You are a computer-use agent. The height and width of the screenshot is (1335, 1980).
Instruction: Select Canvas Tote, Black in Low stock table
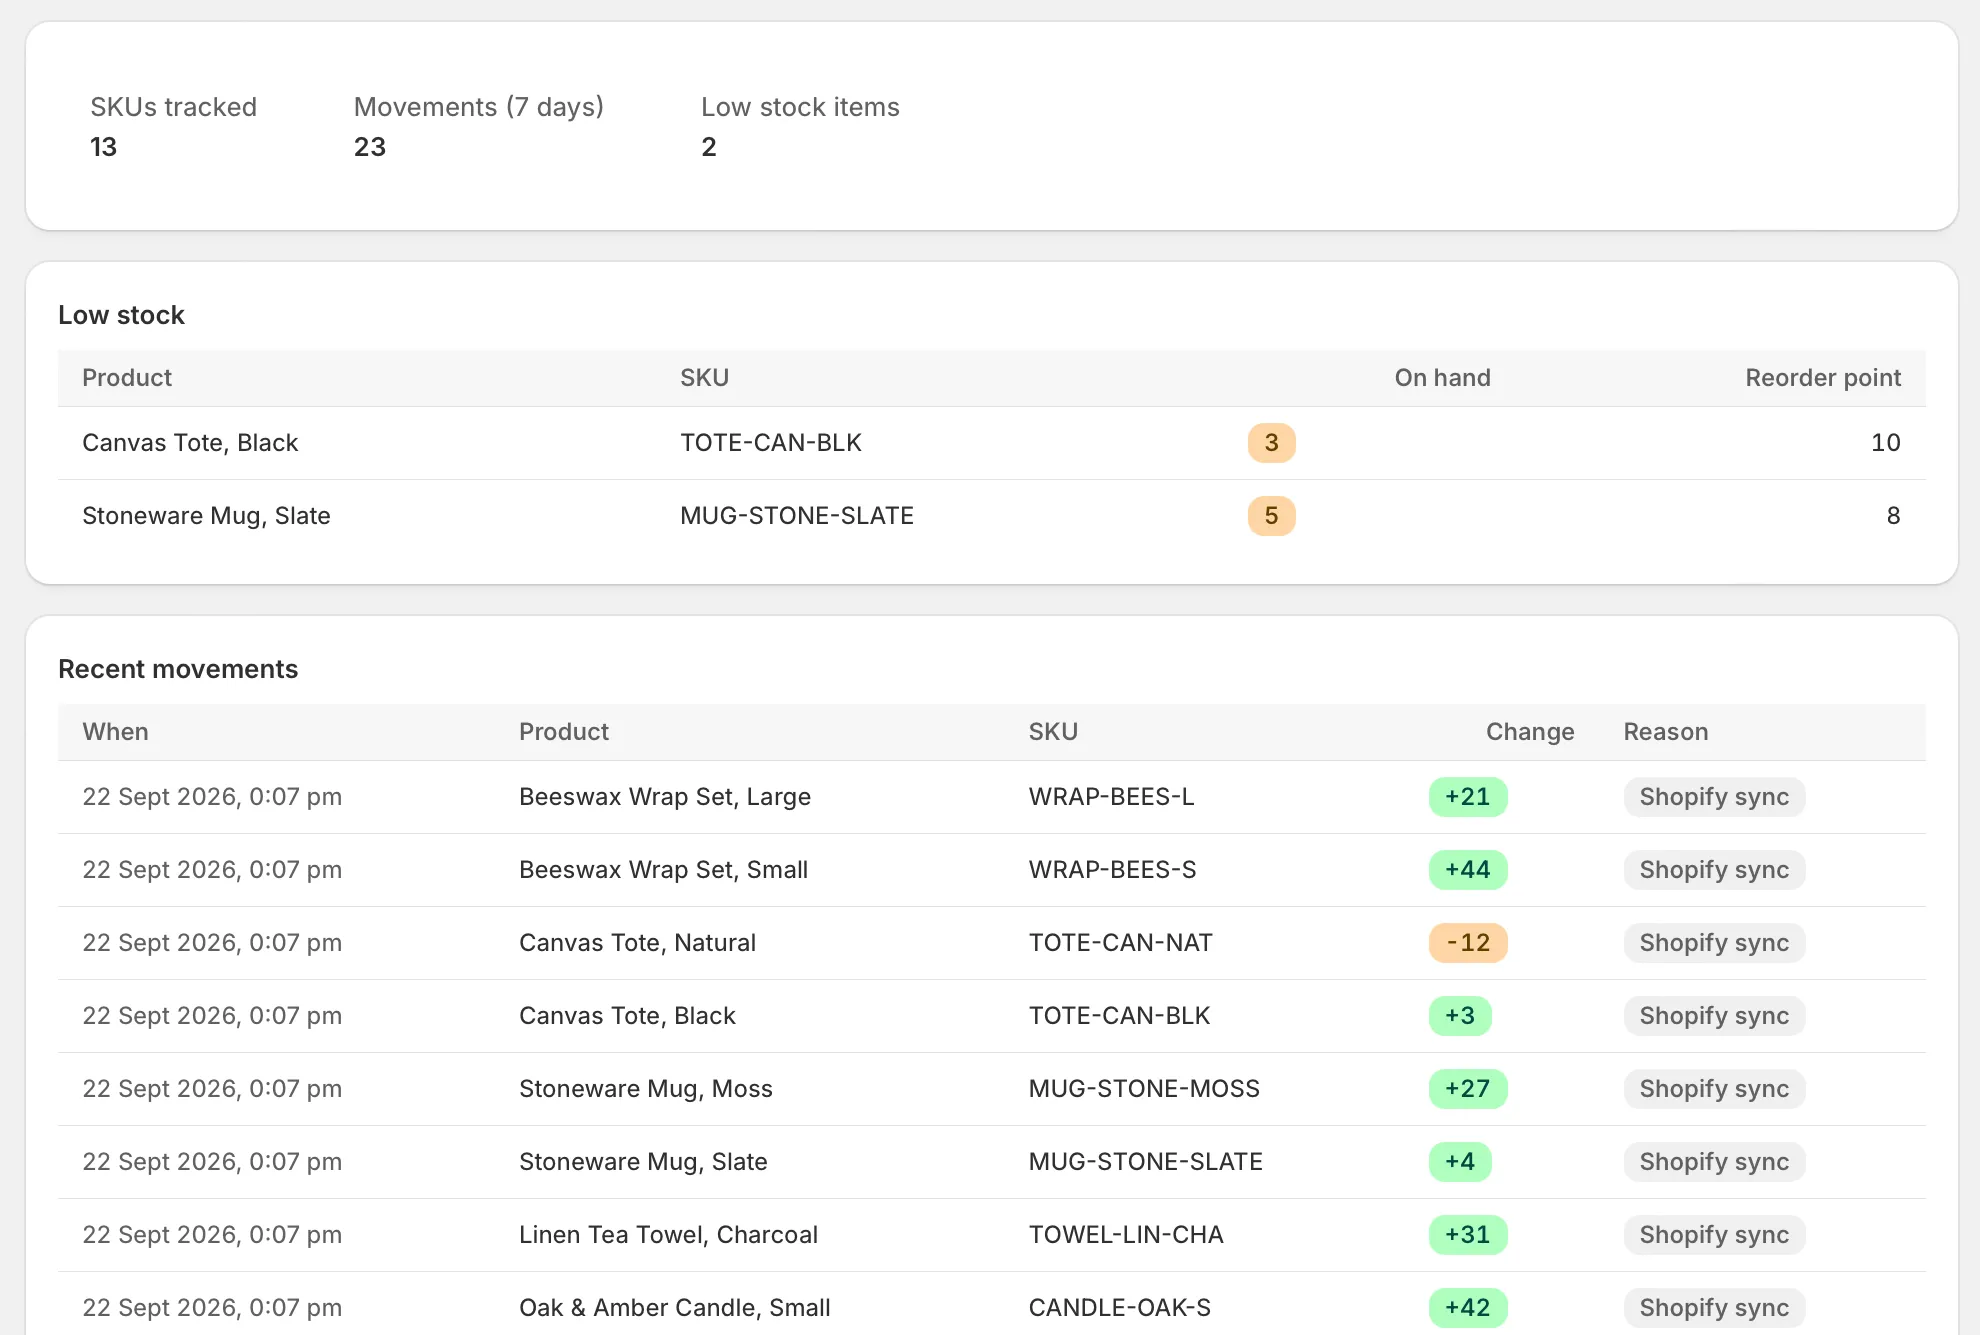click(190, 443)
